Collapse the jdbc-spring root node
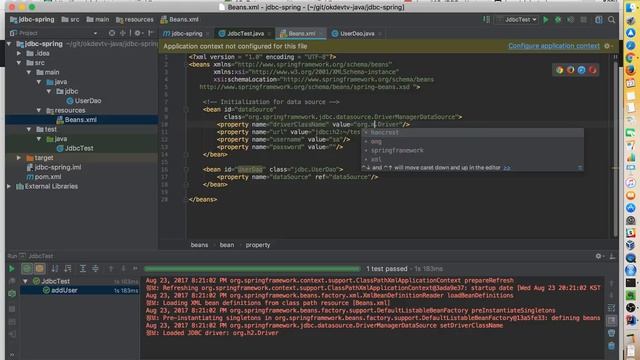This screenshot has width=640, height=360. [9, 44]
